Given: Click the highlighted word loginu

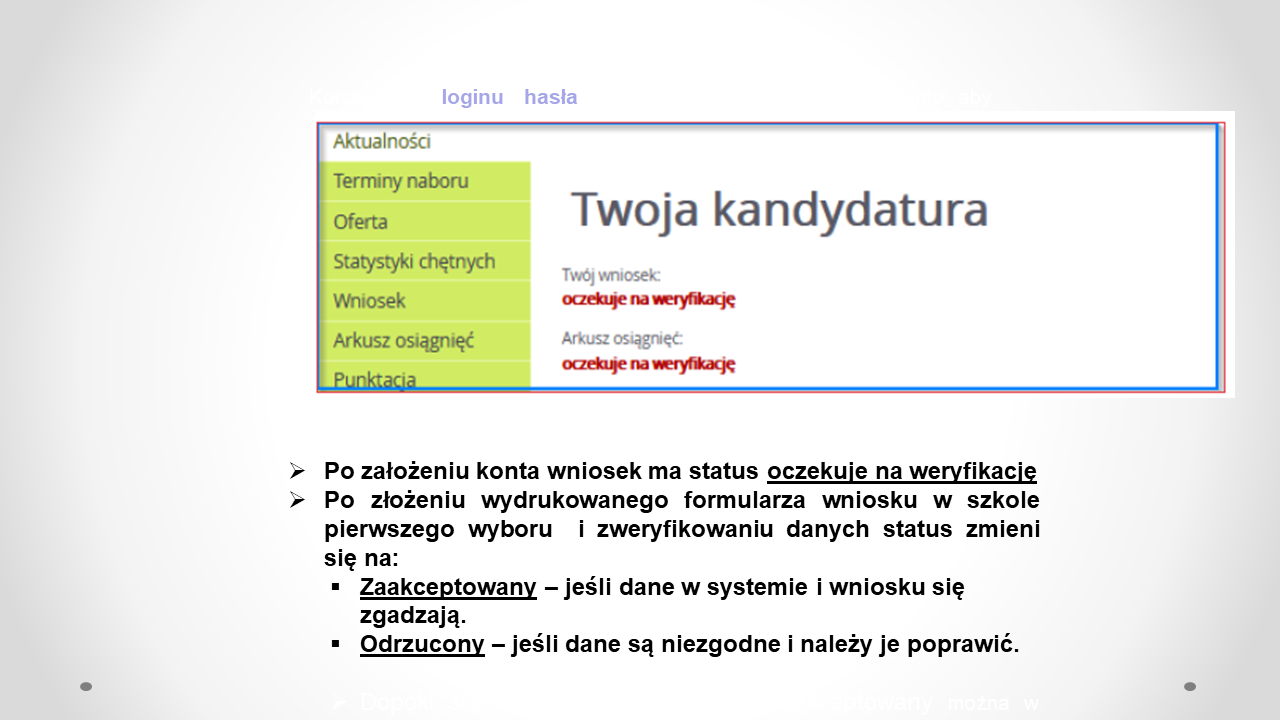Looking at the screenshot, I should [472, 97].
